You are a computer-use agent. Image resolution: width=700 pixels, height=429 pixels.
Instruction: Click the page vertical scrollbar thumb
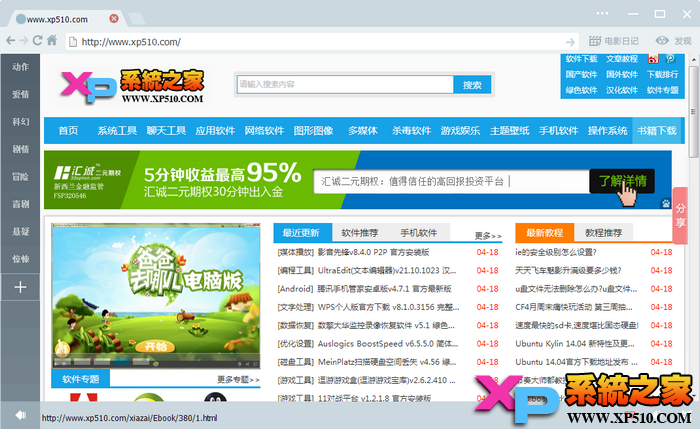693,112
